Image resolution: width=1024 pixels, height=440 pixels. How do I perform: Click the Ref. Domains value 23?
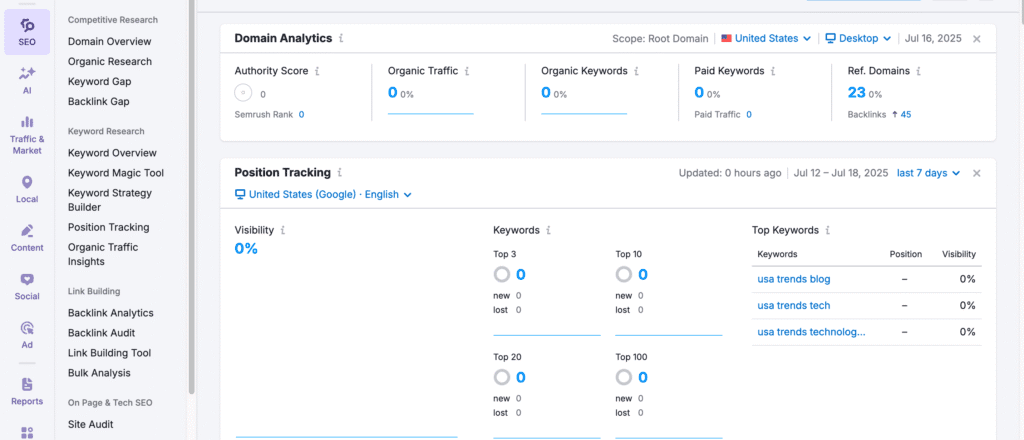click(x=857, y=93)
